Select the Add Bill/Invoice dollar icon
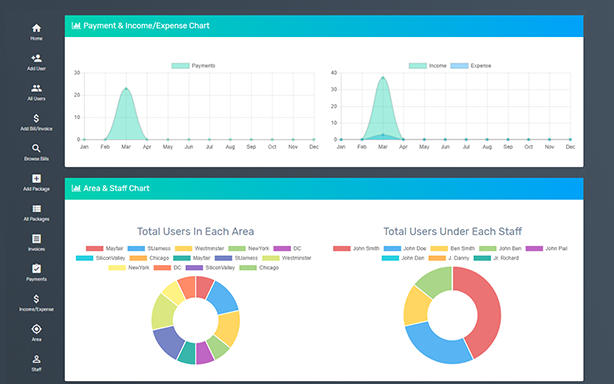This screenshot has width=614, height=384. click(36, 118)
